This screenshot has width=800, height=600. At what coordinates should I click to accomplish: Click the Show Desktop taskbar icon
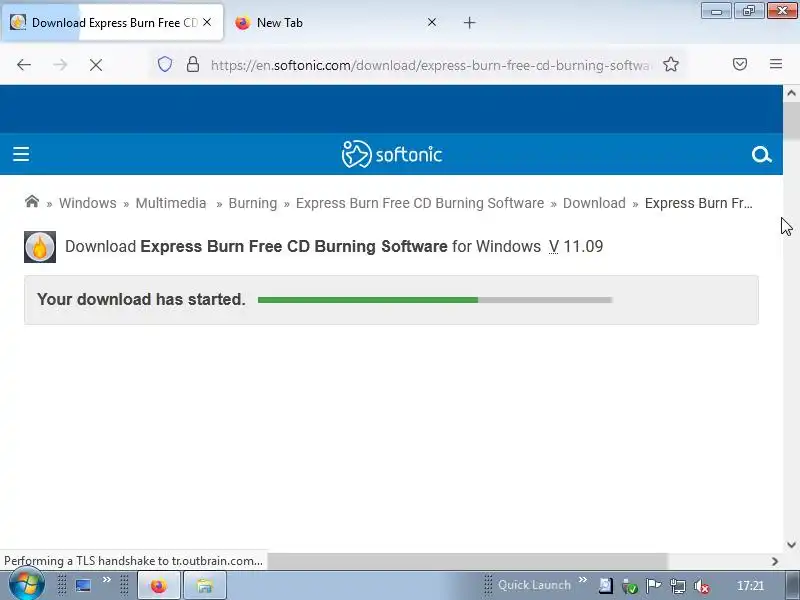83,585
